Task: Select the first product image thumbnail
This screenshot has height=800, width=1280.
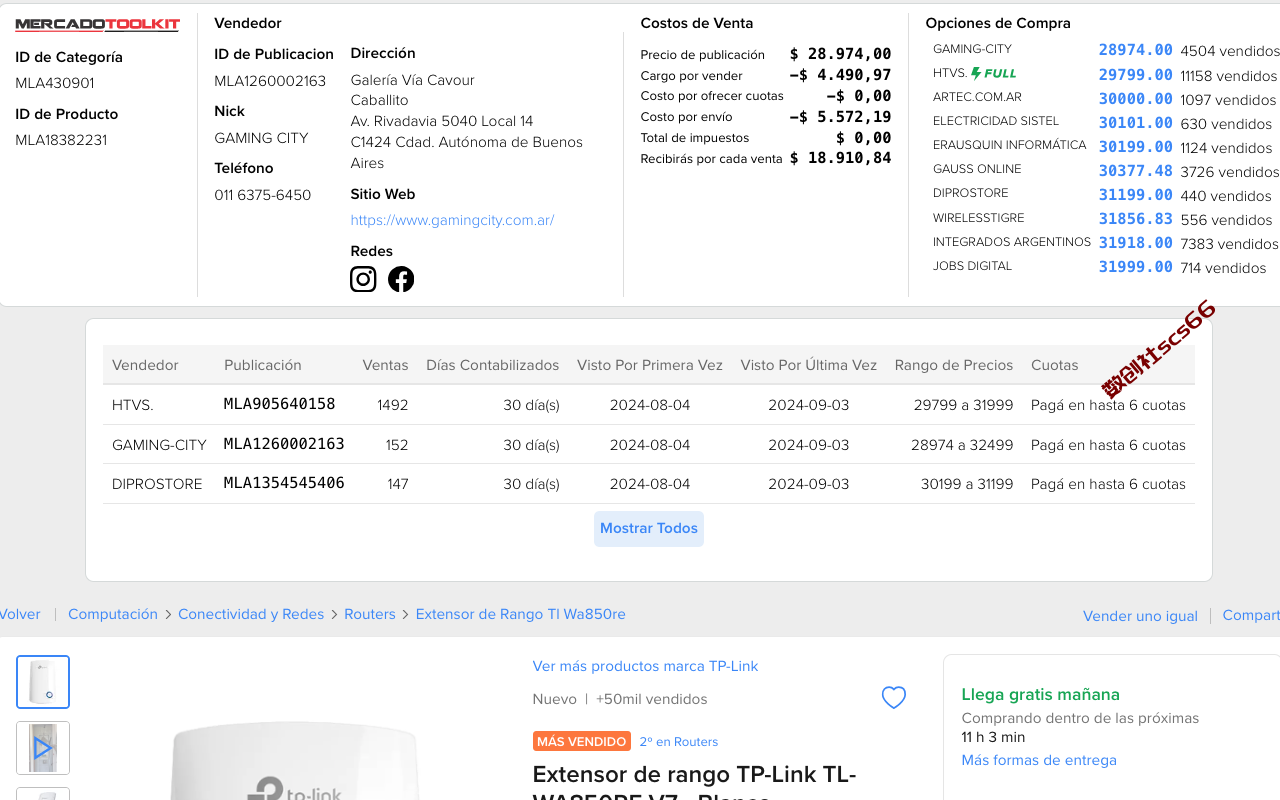Action: [43, 682]
